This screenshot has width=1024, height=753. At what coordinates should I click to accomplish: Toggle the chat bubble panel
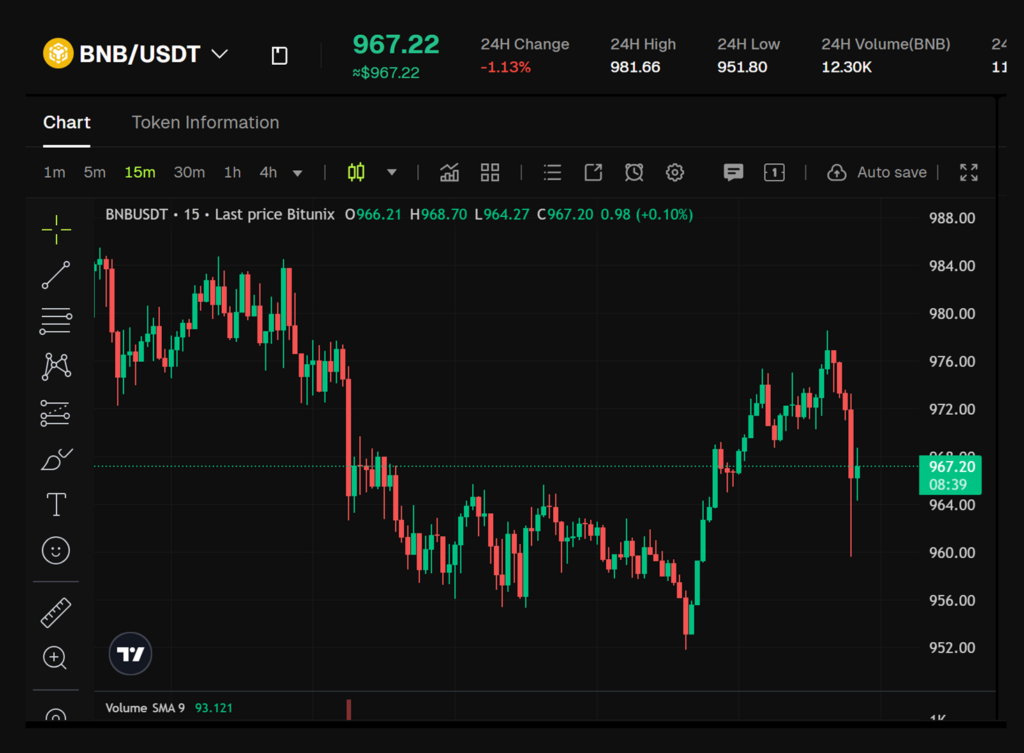(733, 171)
